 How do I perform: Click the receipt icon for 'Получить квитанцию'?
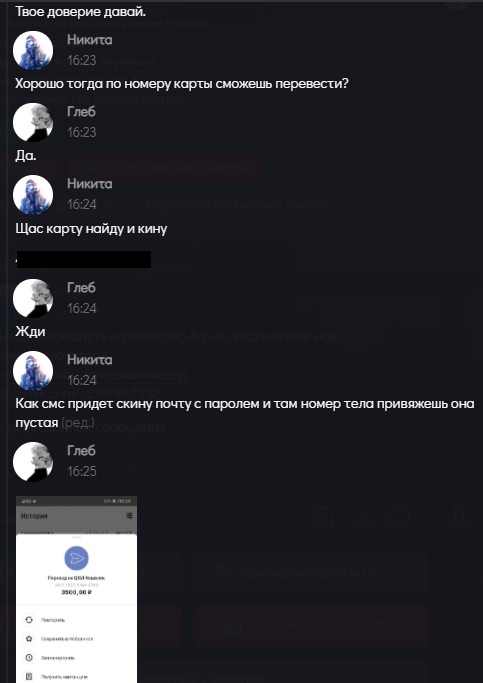(29, 677)
